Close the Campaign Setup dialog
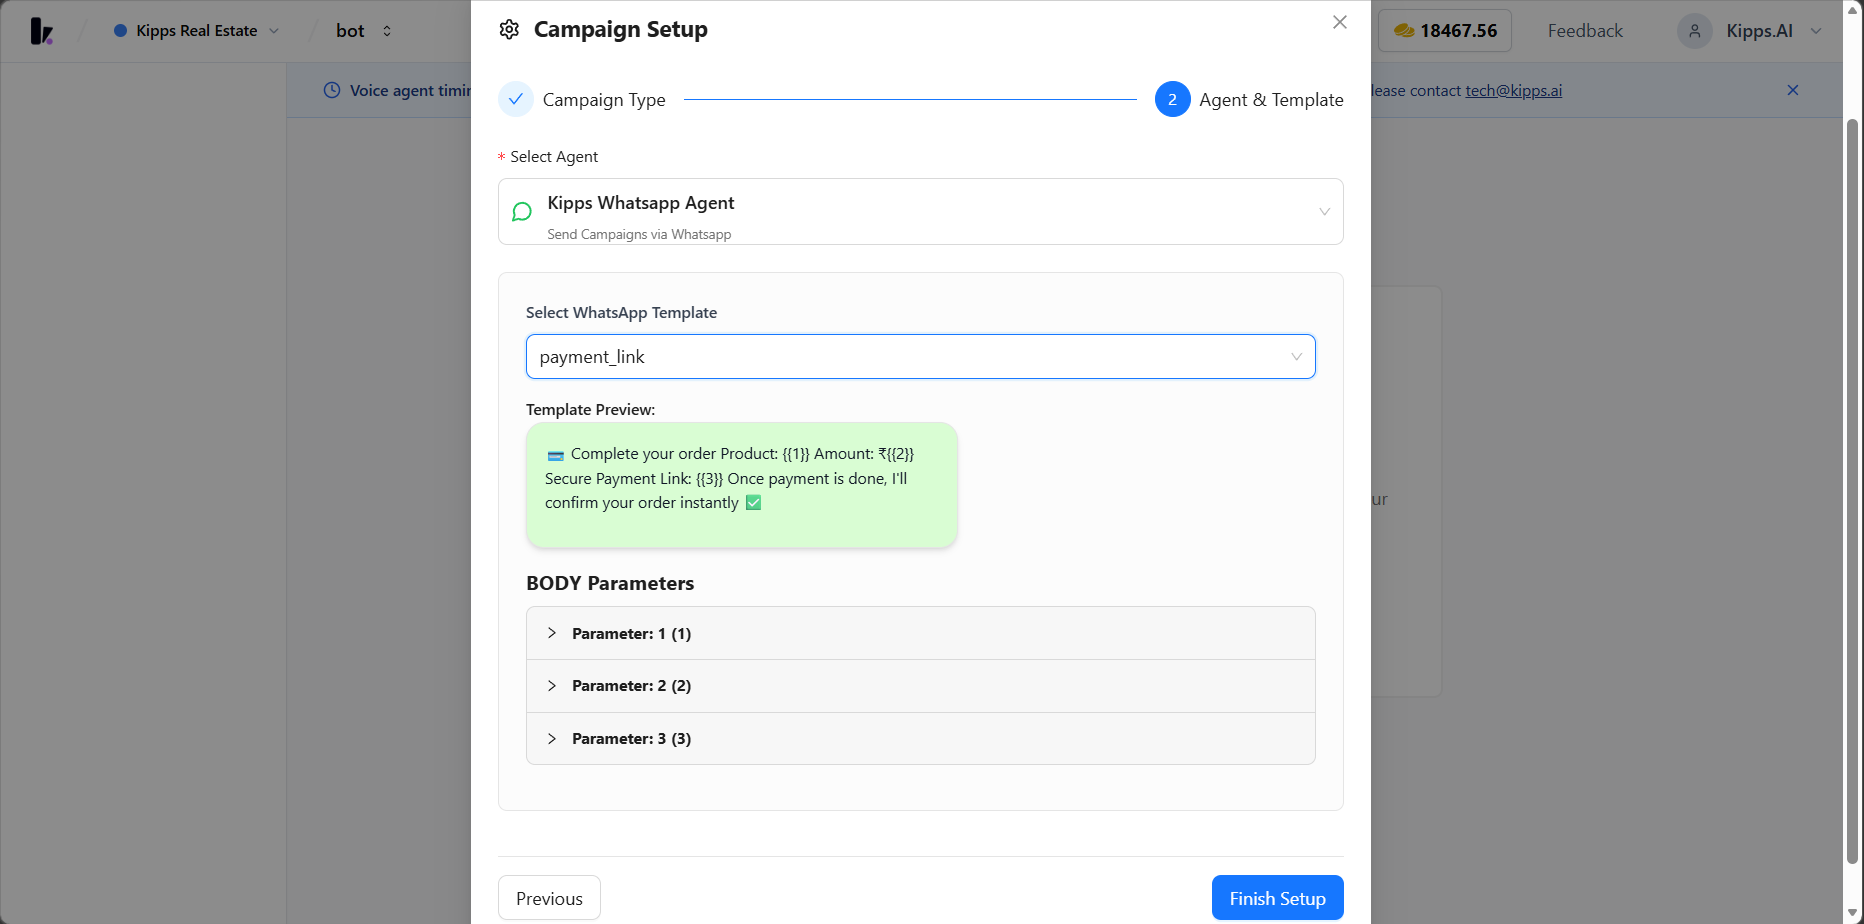The height and width of the screenshot is (924, 1864). tap(1340, 22)
